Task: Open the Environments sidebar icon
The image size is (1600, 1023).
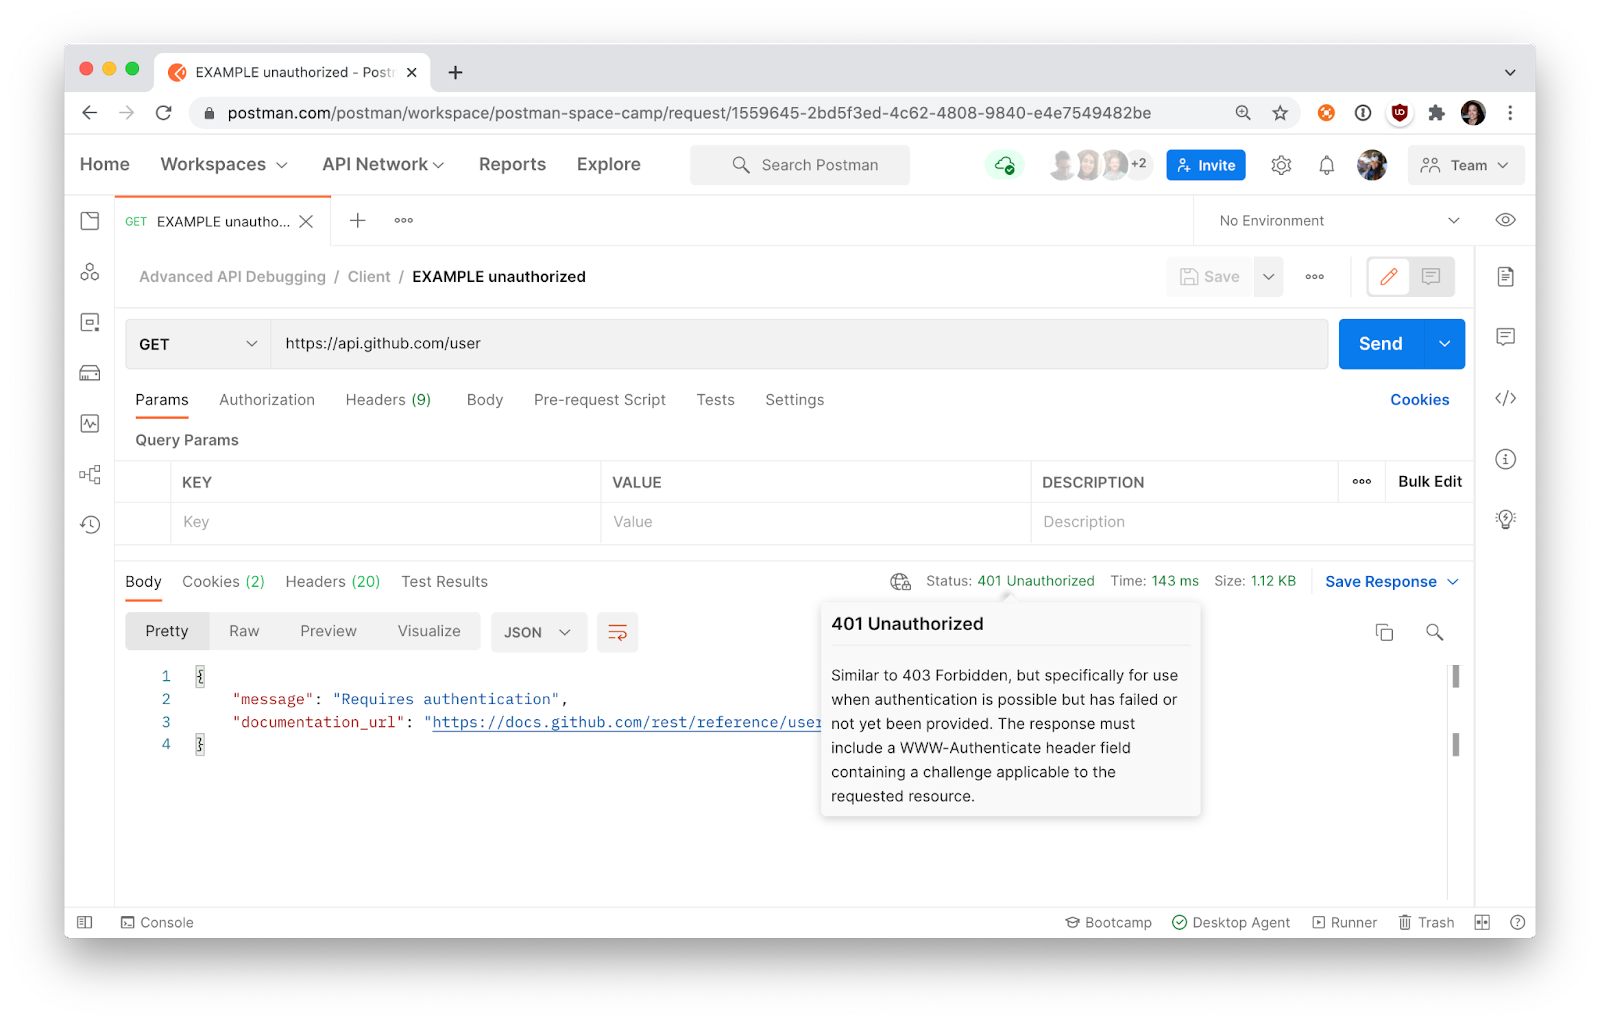Action: (x=90, y=322)
